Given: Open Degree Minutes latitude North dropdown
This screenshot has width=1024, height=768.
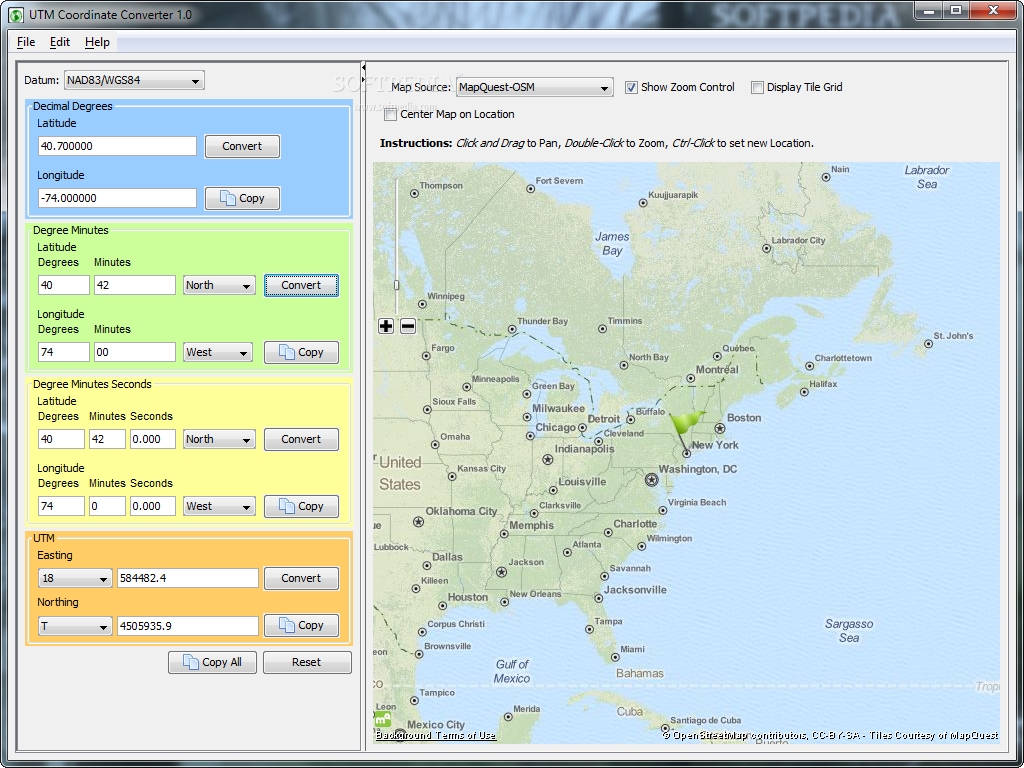Looking at the screenshot, I should point(219,285).
